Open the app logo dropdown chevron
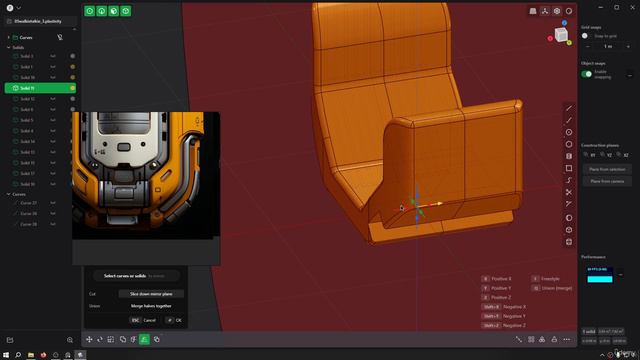This screenshot has height=360, width=640. coord(19,8)
